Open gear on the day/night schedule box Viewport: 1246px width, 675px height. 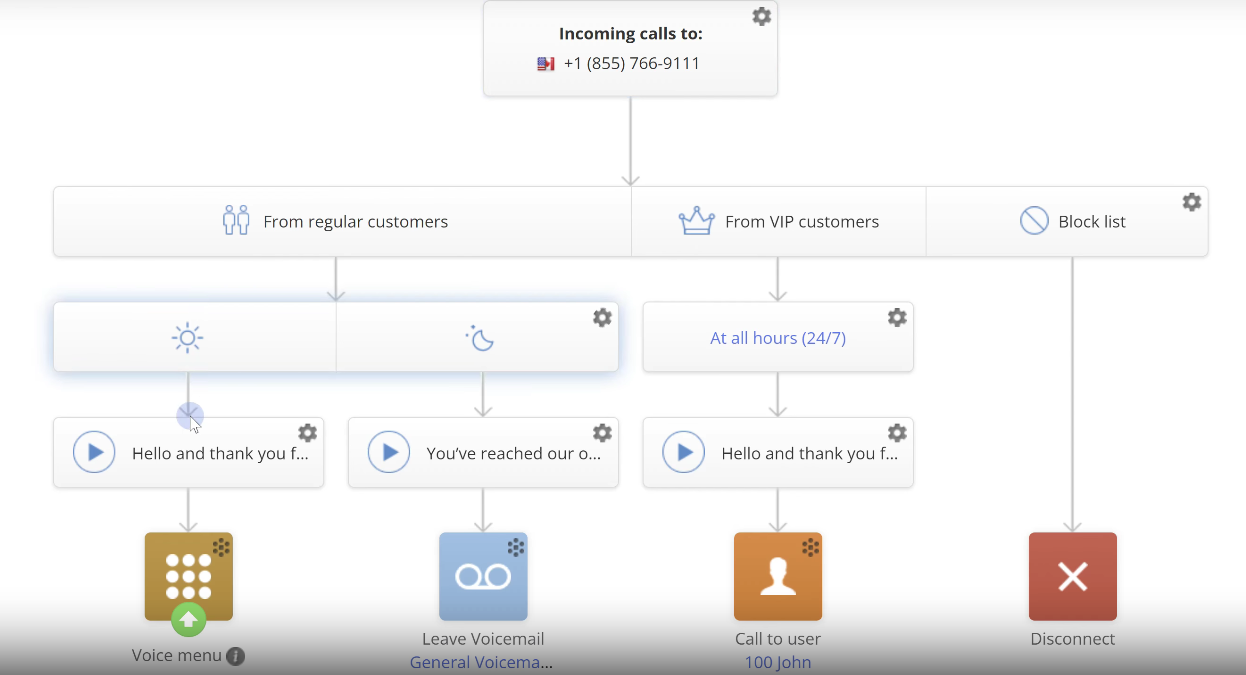click(602, 318)
